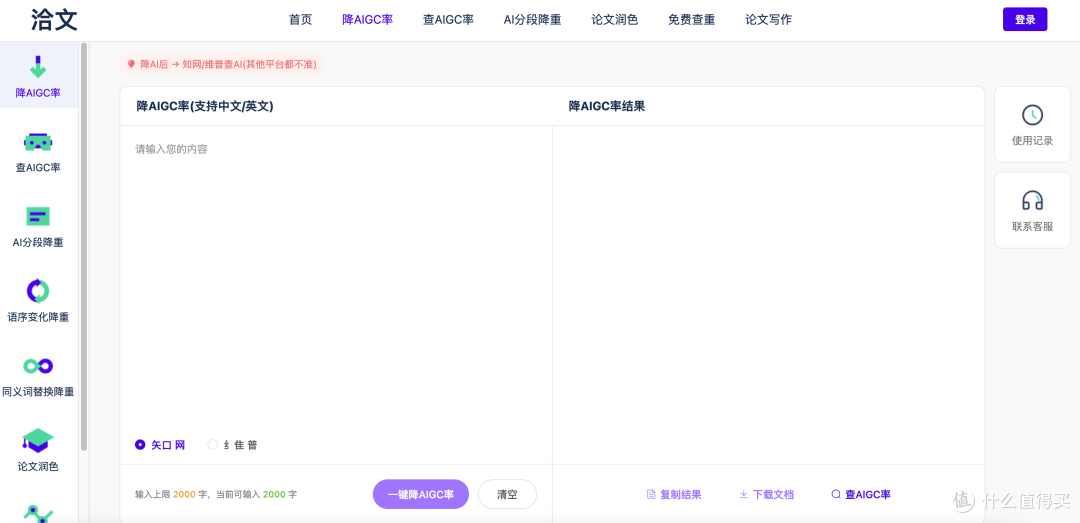Click the 降AIGC率结果 panel heading
This screenshot has width=1080, height=523.
[607, 106]
